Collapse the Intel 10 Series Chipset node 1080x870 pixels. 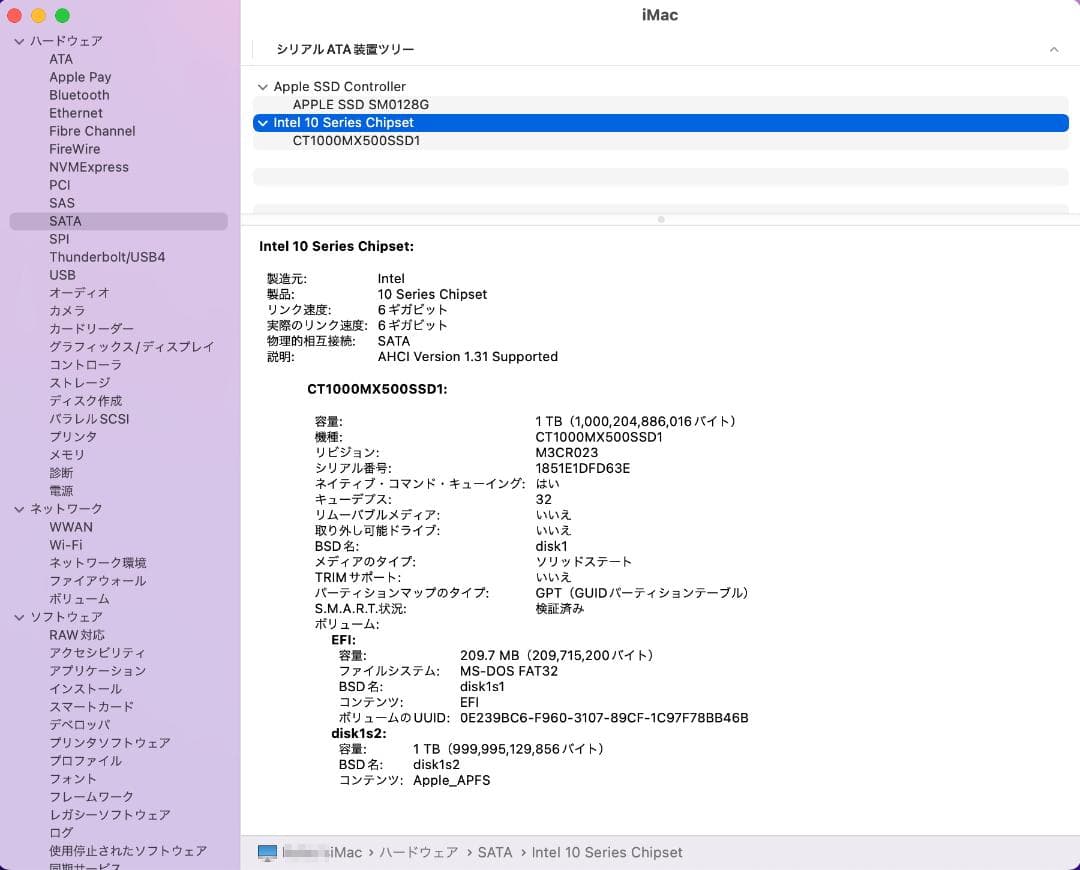[x=262, y=123]
